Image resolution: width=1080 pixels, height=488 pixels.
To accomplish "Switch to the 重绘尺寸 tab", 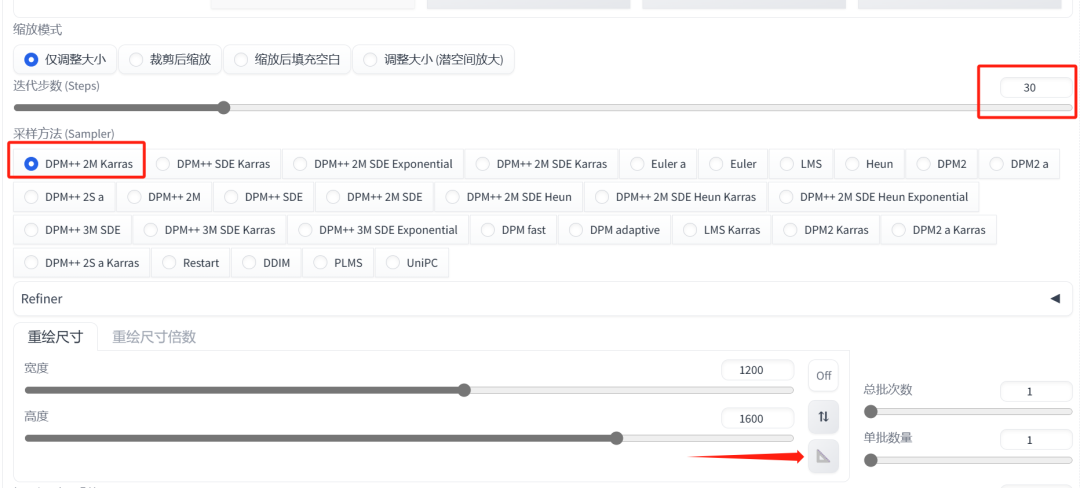I will [55, 337].
